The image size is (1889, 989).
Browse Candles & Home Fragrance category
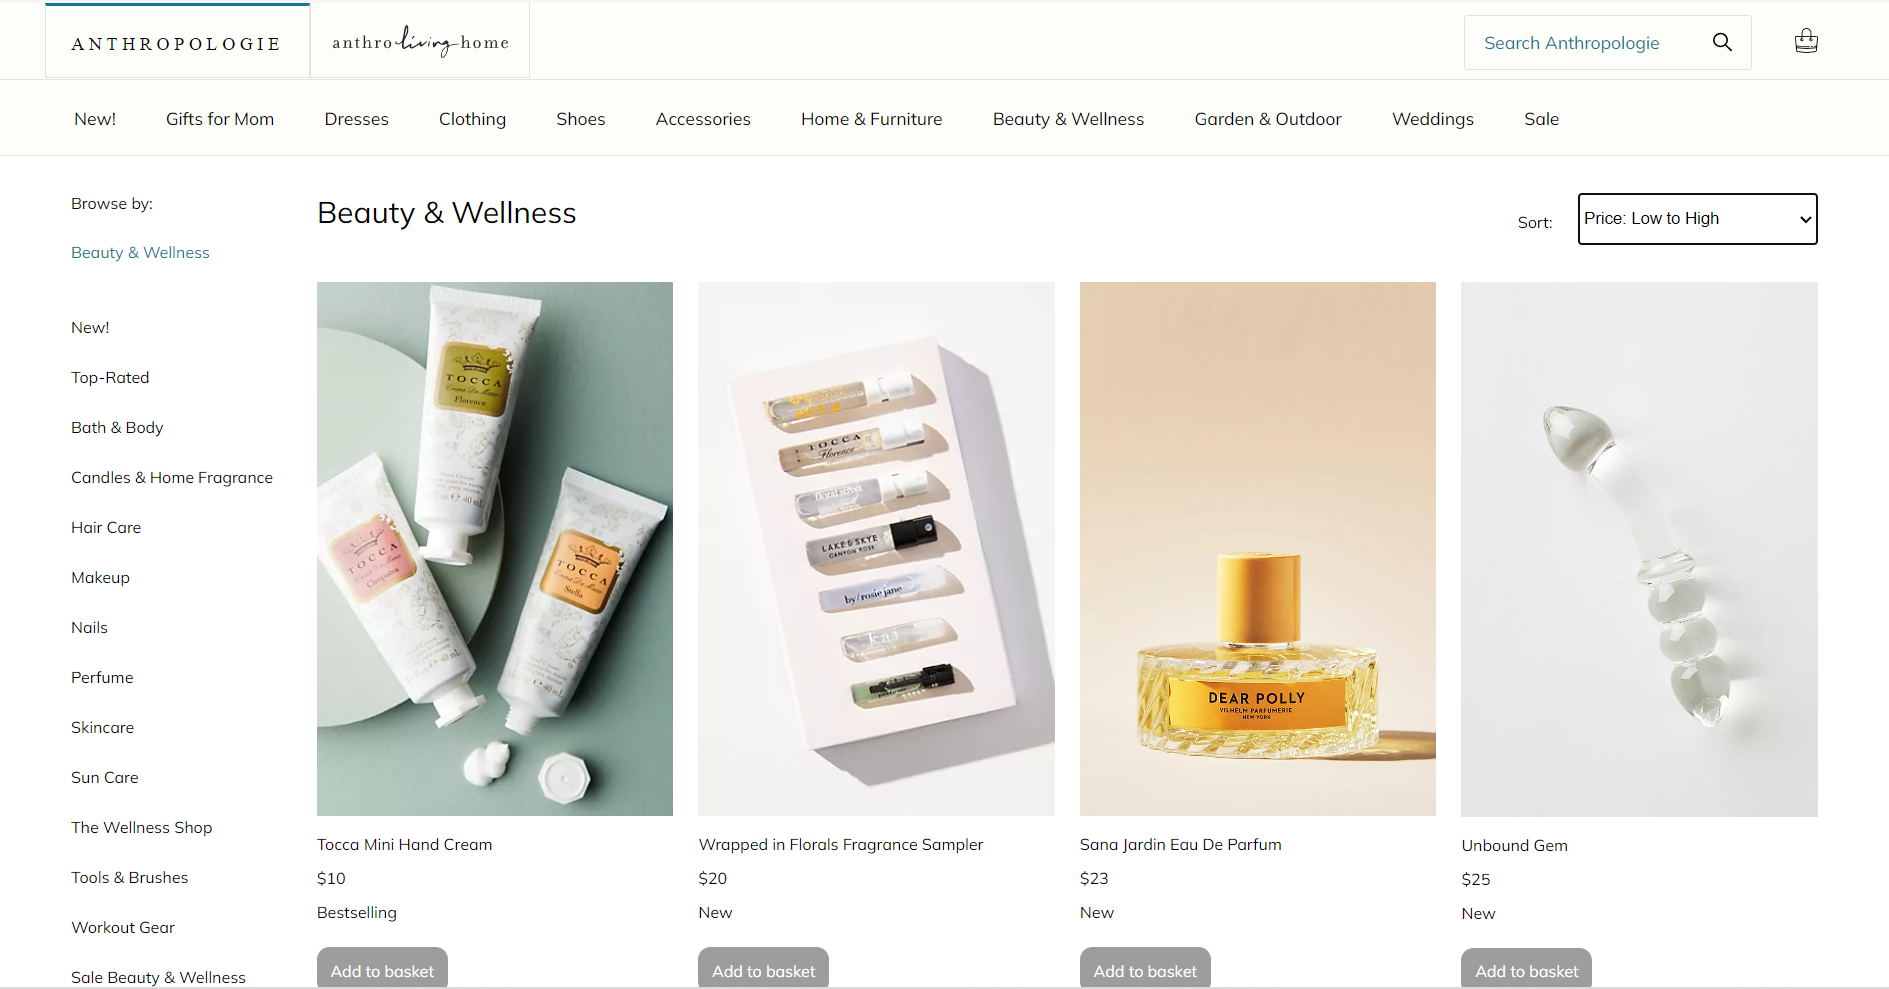172,478
